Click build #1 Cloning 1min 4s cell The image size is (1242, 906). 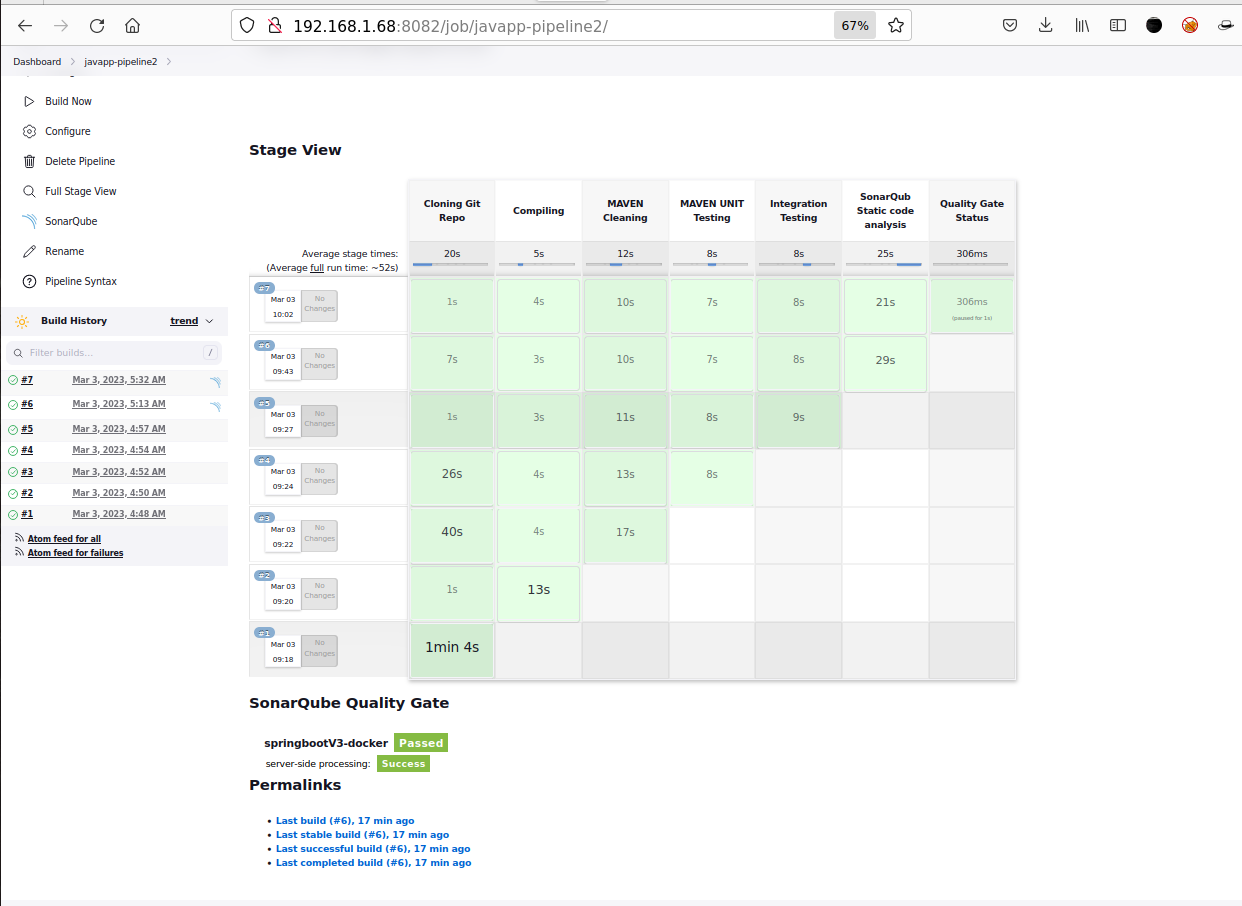[452, 648]
